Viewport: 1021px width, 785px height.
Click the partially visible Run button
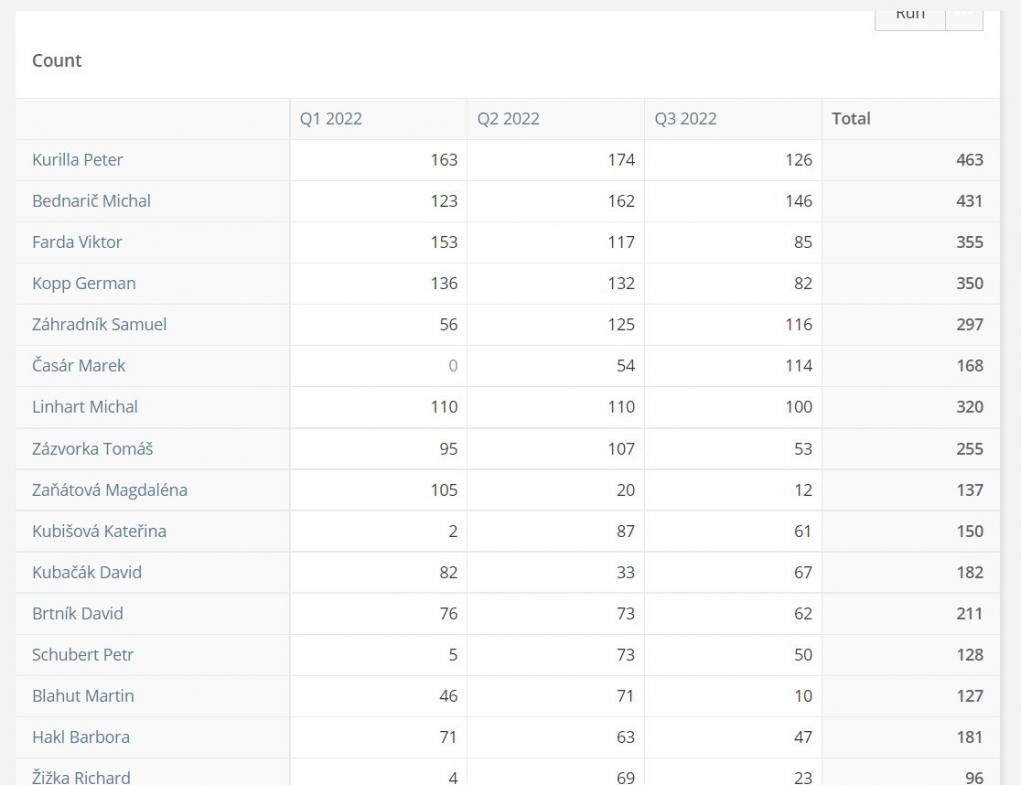tap(910, 20)
